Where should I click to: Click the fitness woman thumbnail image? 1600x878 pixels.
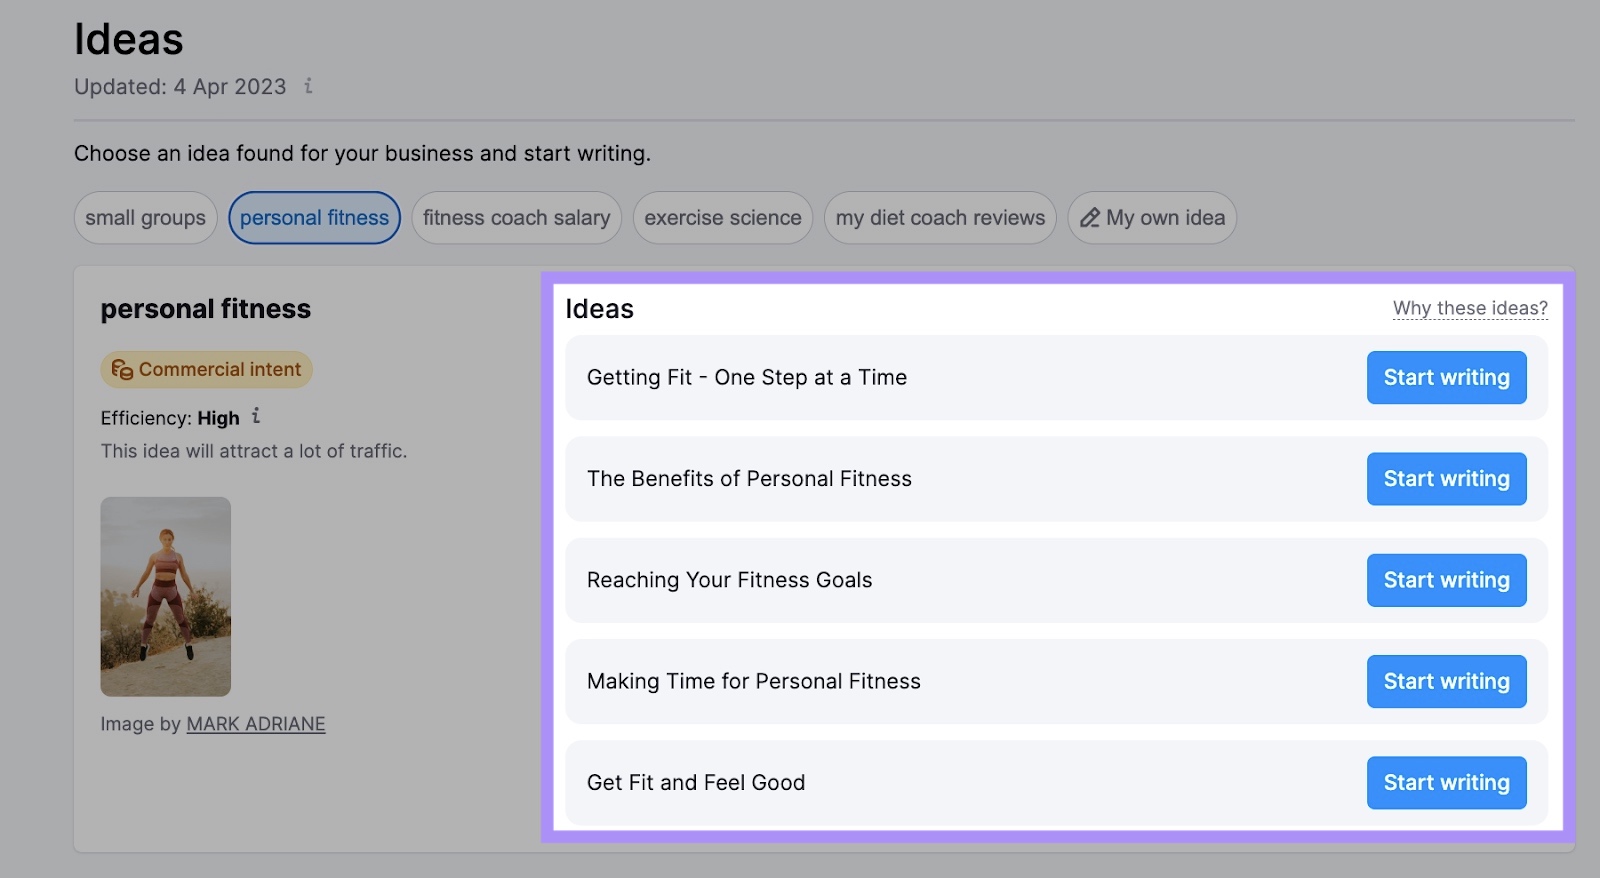point(166,596)
